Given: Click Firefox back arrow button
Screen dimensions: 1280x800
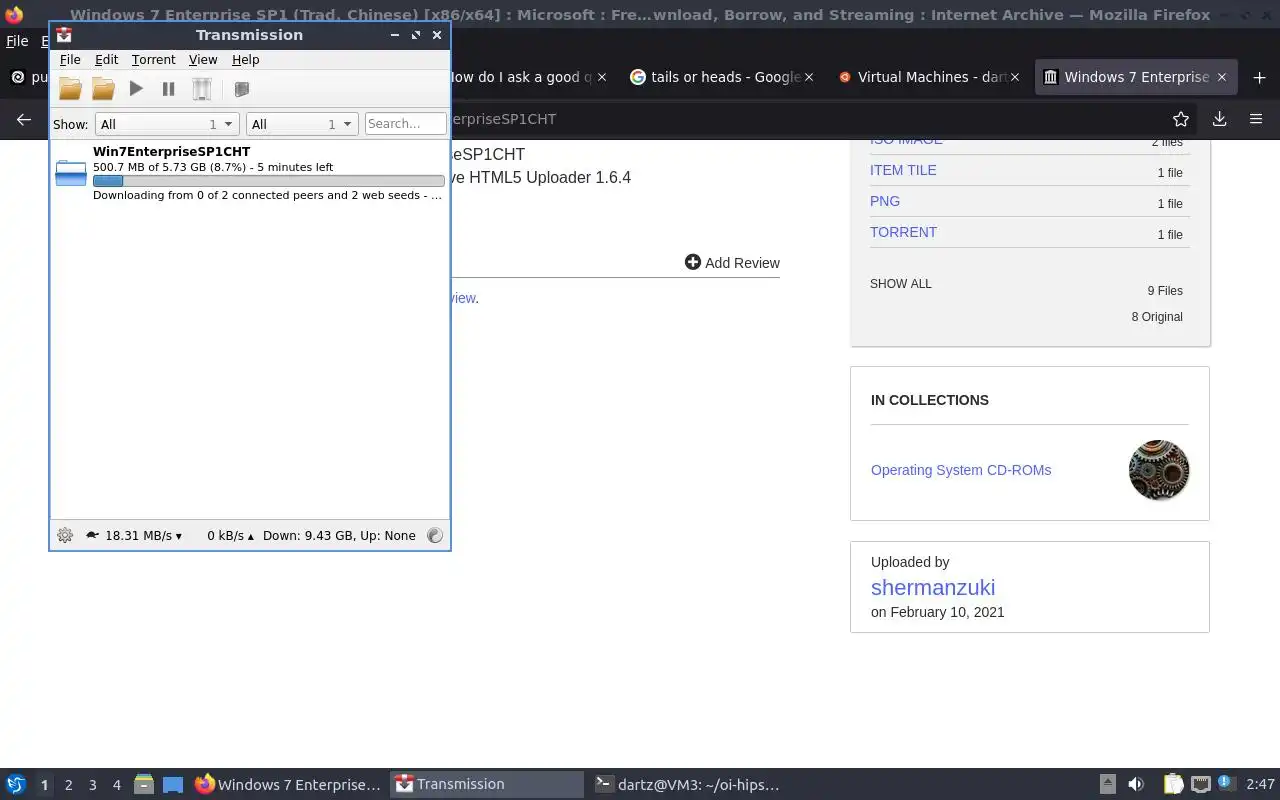Looking at the screenshot, I should (x=24, y=119).
